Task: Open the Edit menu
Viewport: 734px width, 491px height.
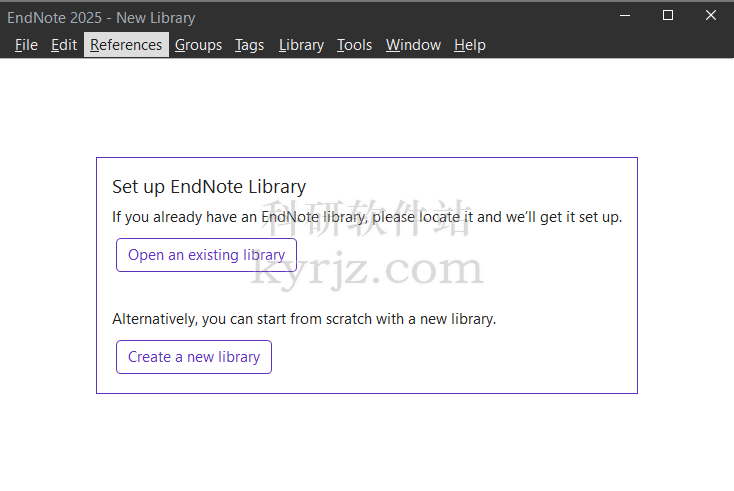Action: click(64, 45)
